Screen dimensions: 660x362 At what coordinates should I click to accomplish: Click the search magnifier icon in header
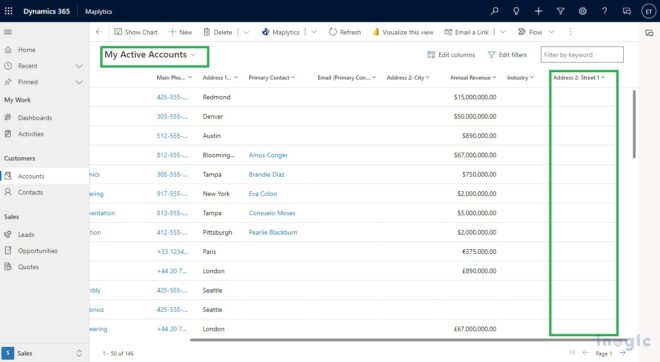[x=495, y=11]
